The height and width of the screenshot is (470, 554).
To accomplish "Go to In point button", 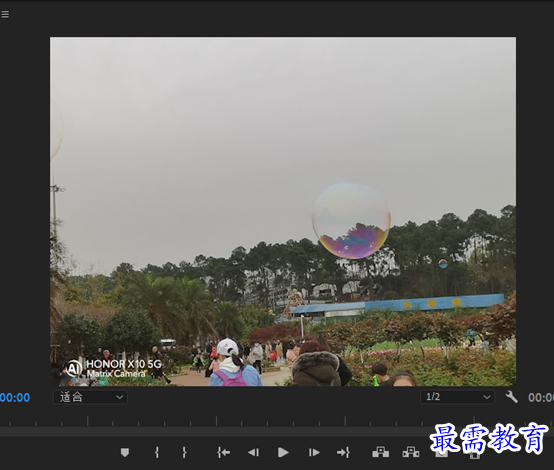I will tap(223, 452).
